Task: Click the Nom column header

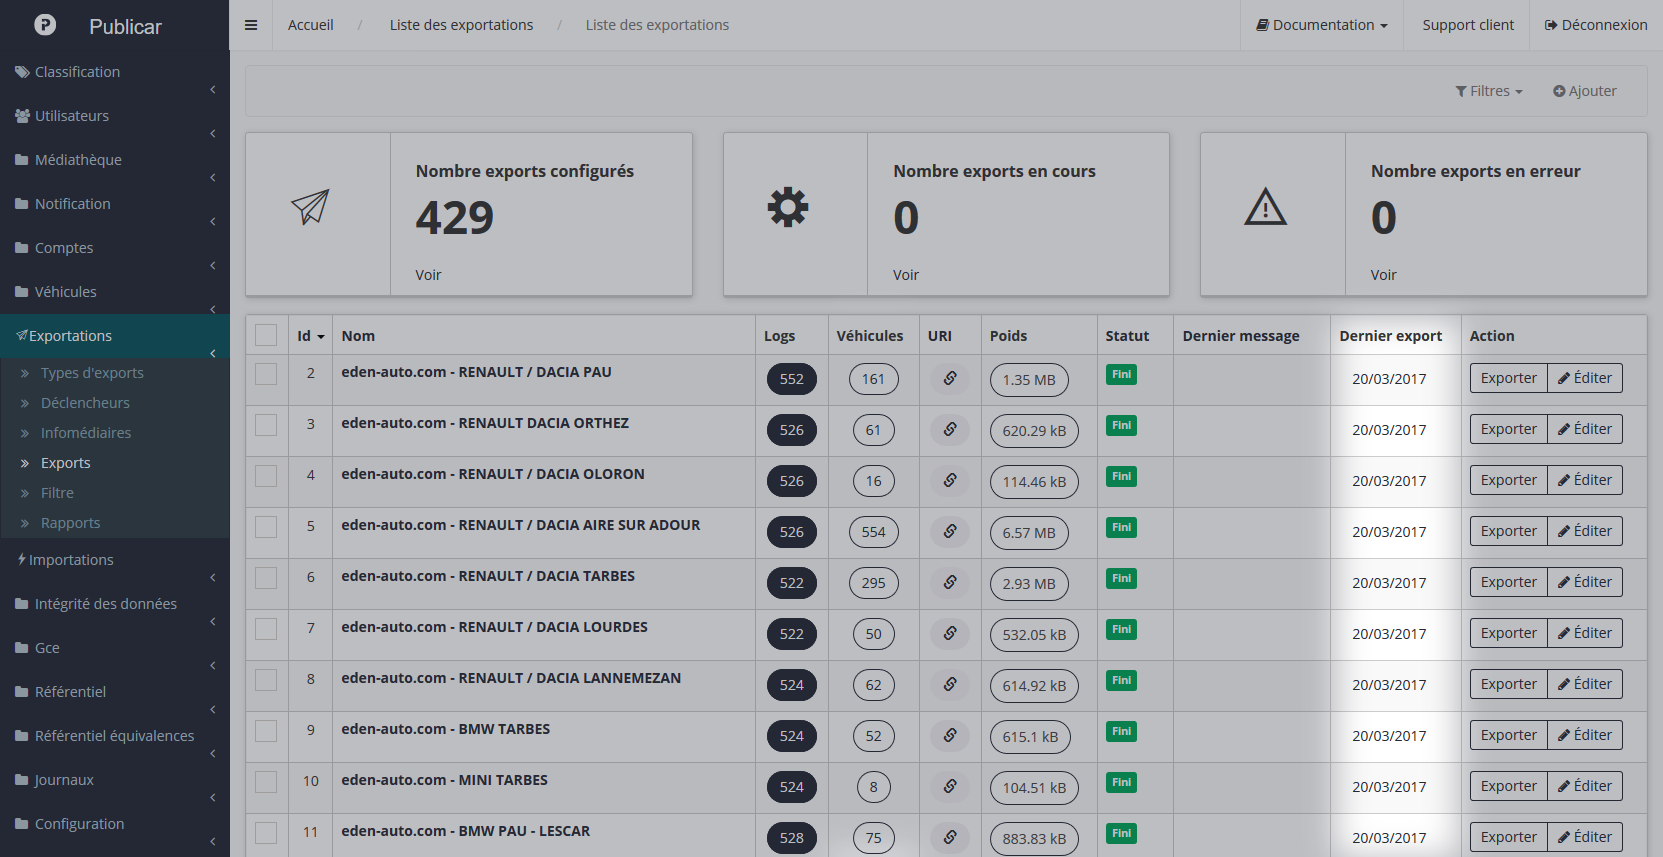Action: click(358, 336)
